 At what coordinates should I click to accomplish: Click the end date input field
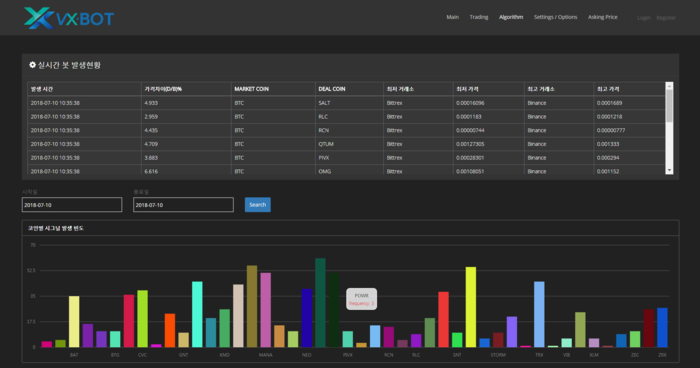coord(183,205)
